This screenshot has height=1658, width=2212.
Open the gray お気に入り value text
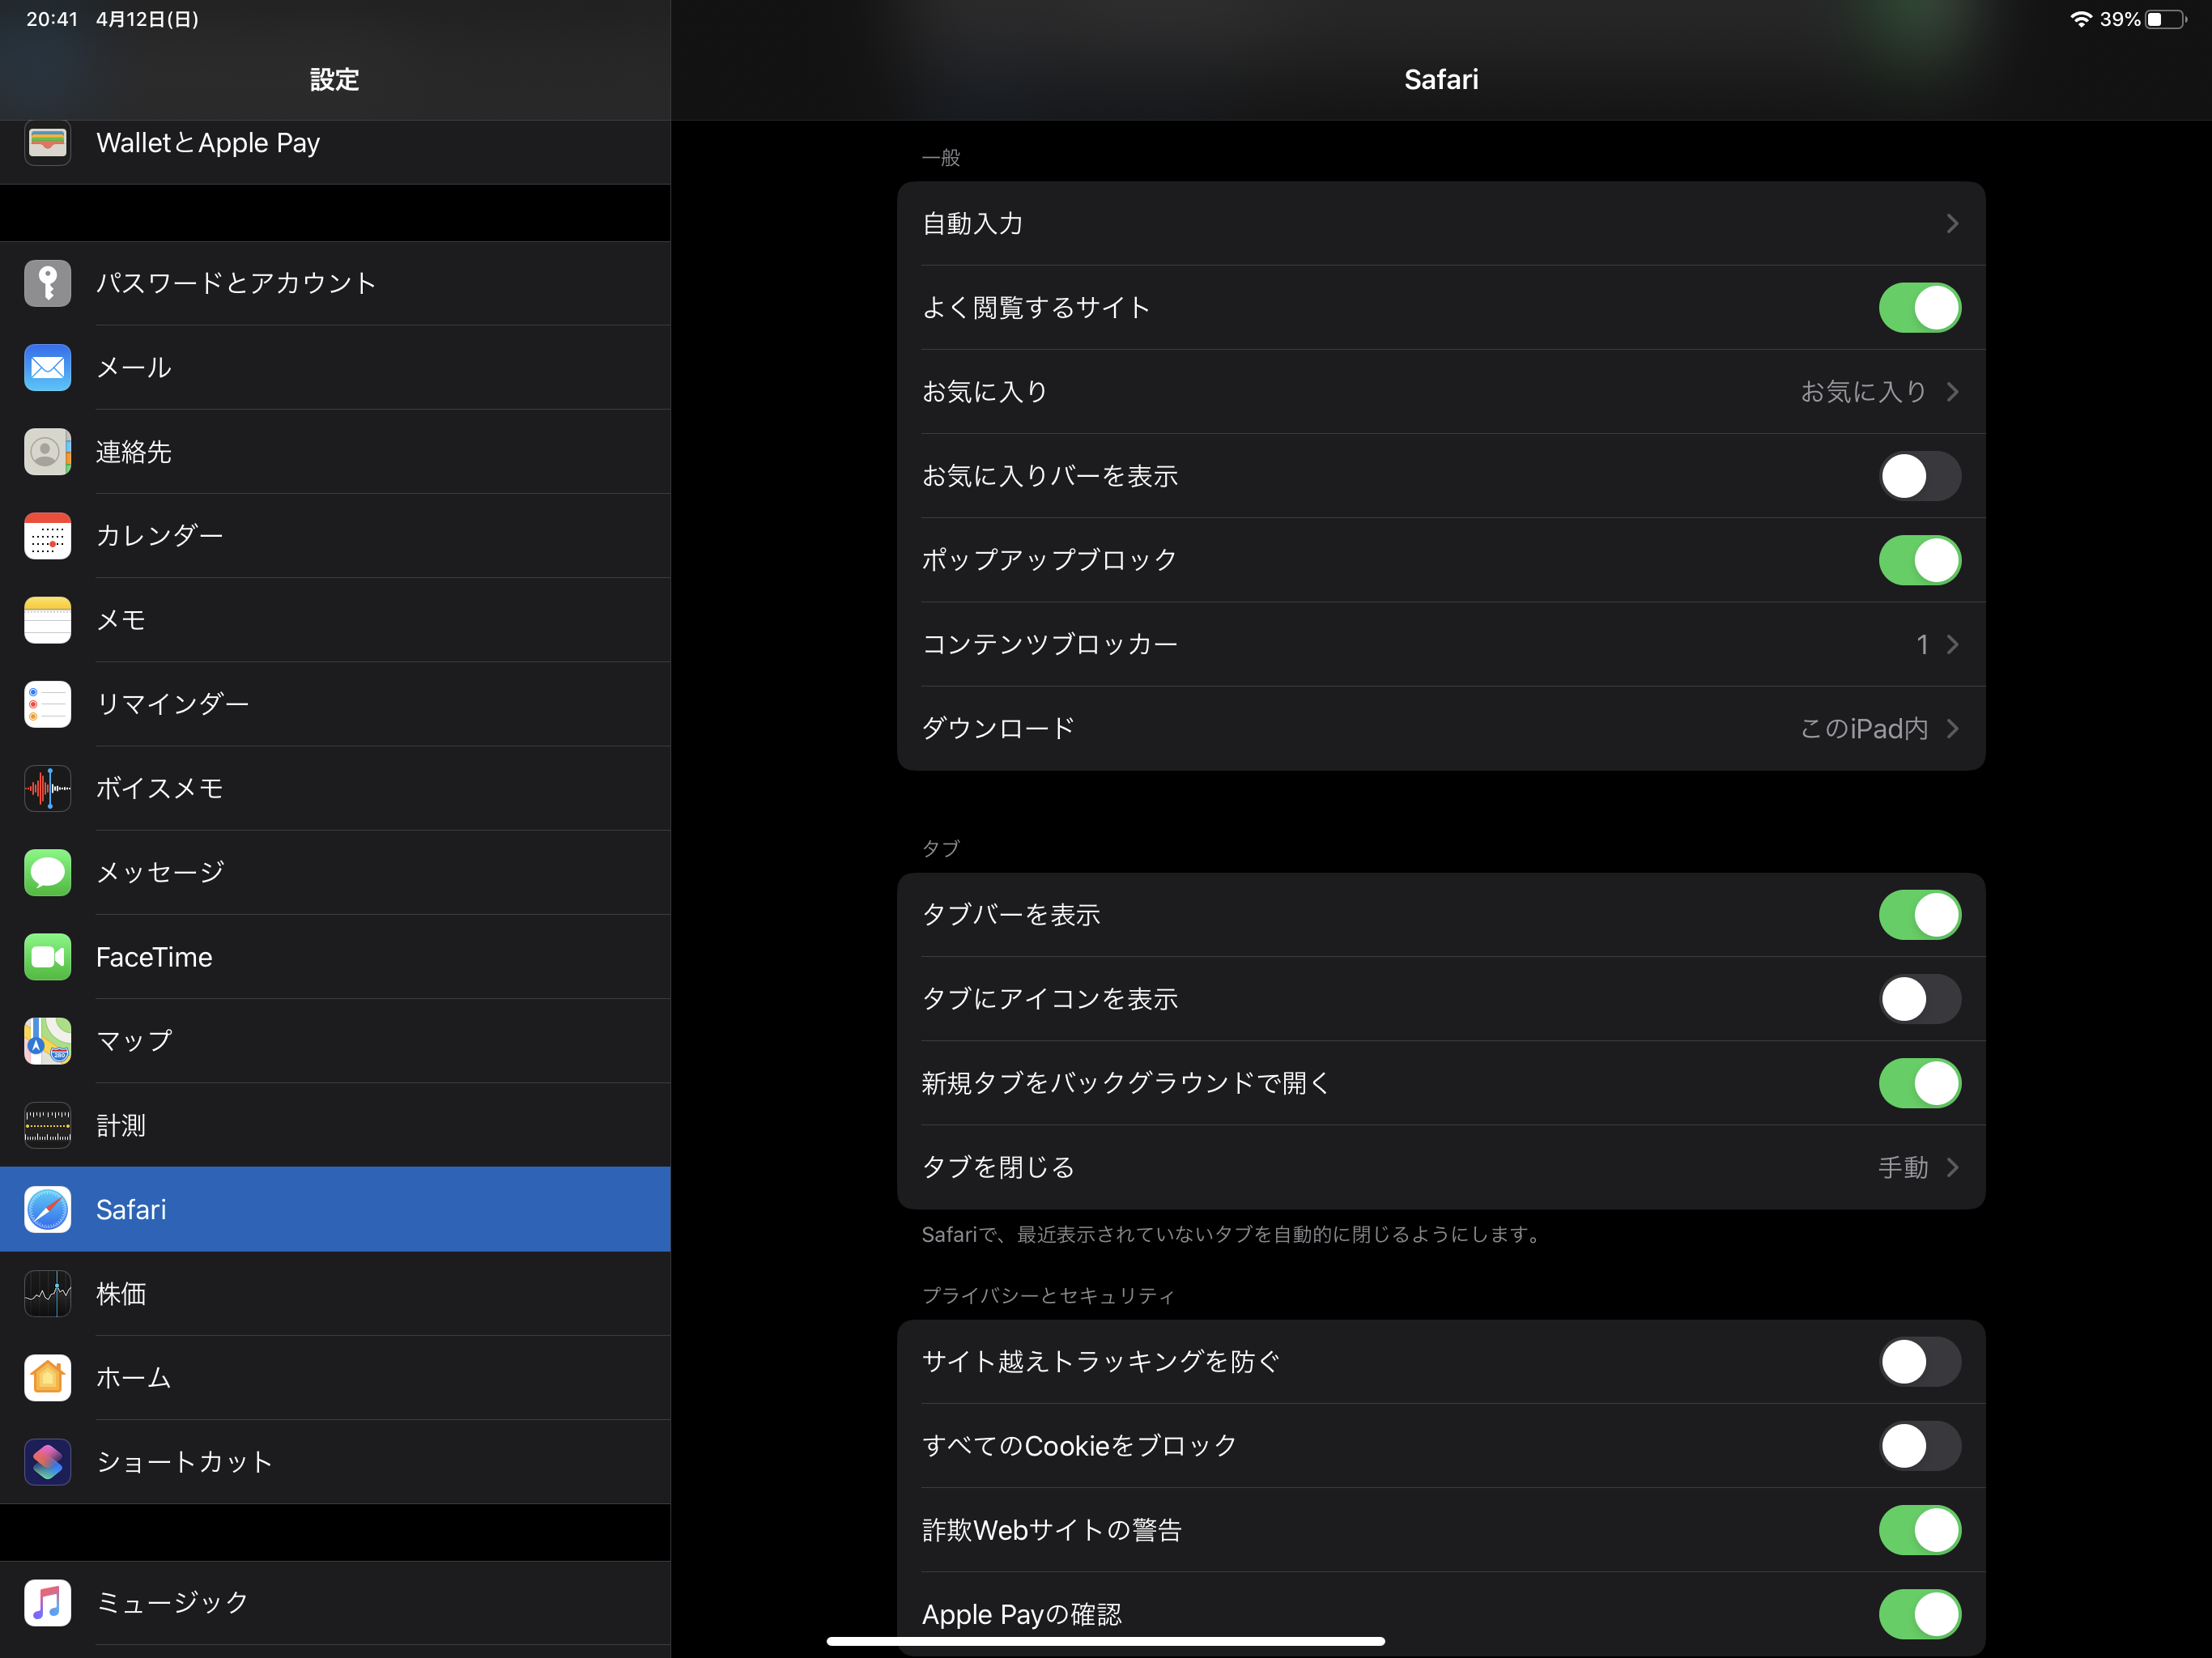(1864, 392)
